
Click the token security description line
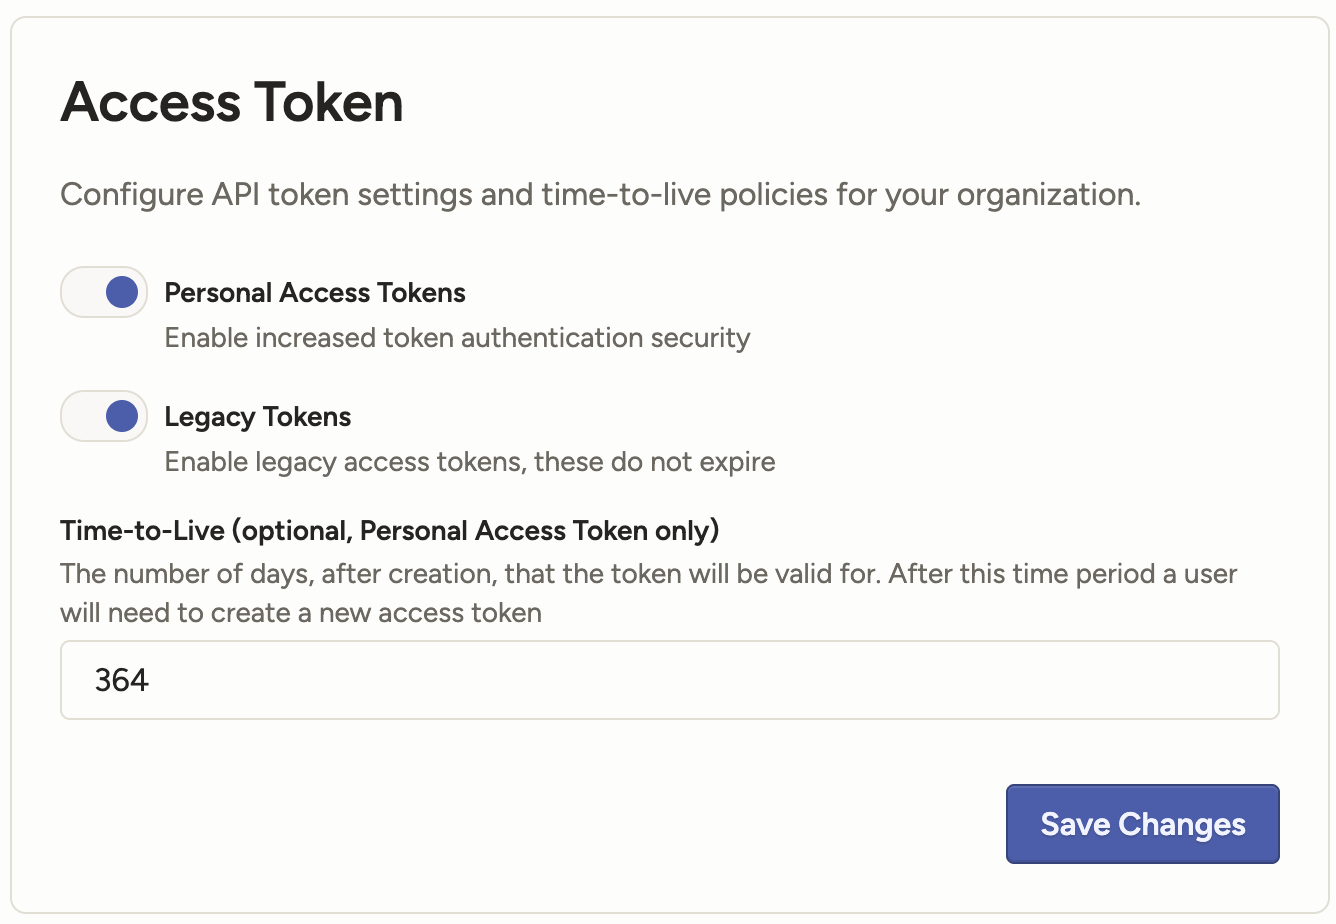[456, 337]
